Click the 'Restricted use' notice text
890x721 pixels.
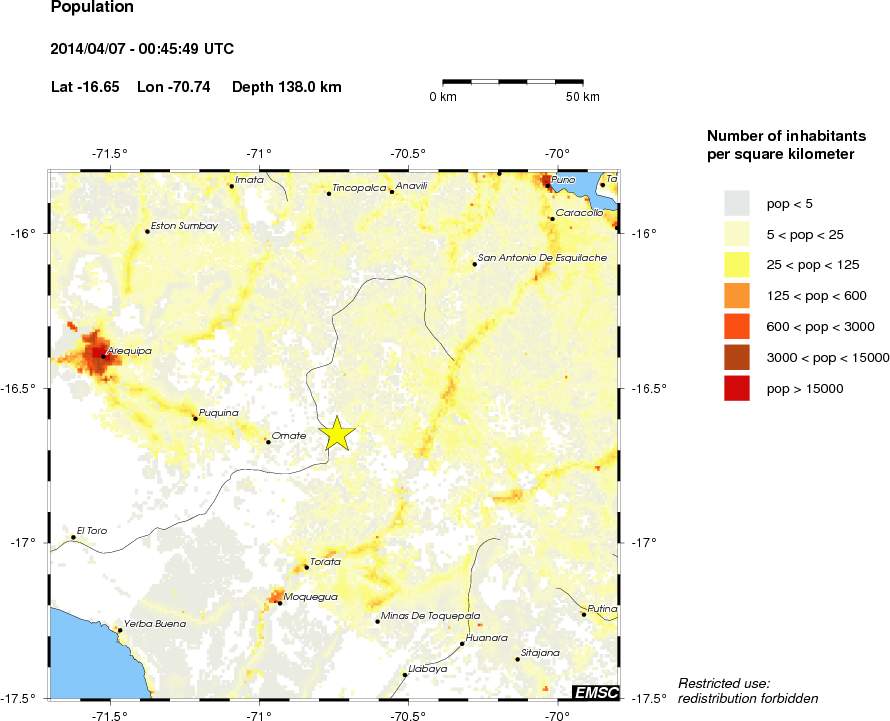point(747,690)
